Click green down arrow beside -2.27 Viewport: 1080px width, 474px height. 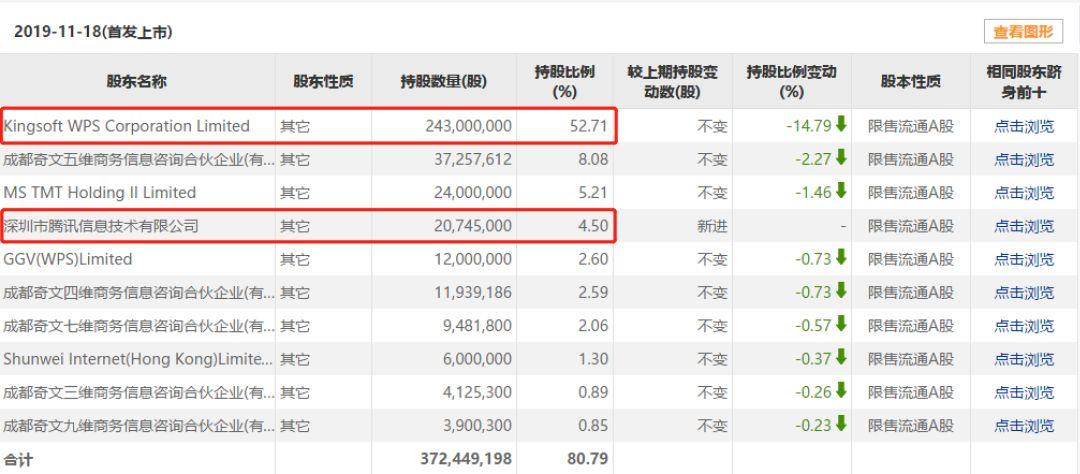coord(841,159)
